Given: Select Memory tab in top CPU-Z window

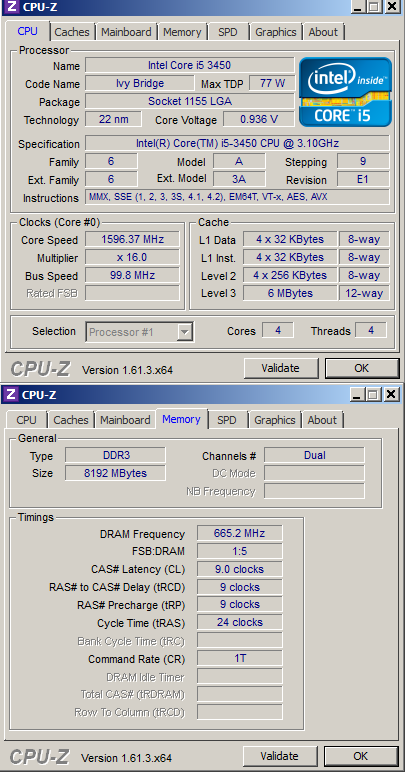Looking at the screenshot, I should (x=182, y=32).
